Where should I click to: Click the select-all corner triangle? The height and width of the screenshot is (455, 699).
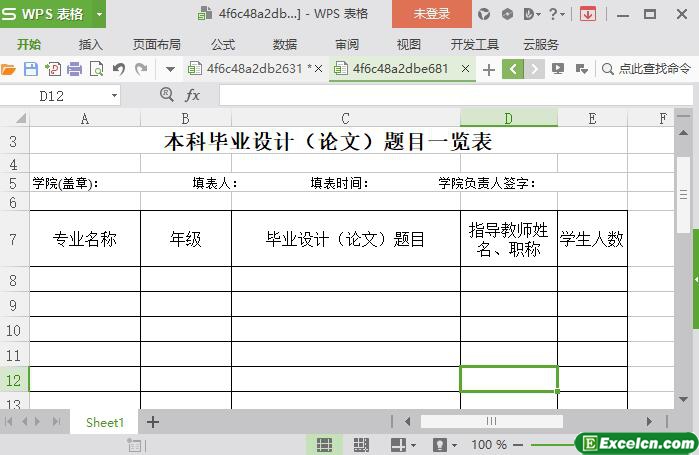[21, 119]
